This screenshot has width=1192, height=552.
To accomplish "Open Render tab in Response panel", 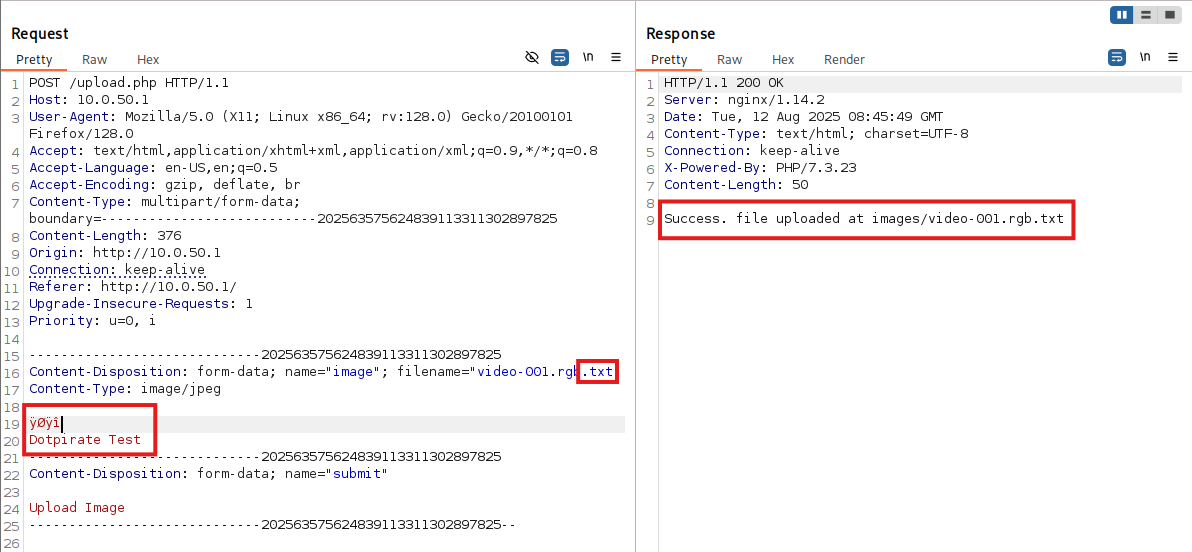I will pyautogui.click(x=844, y=60).
